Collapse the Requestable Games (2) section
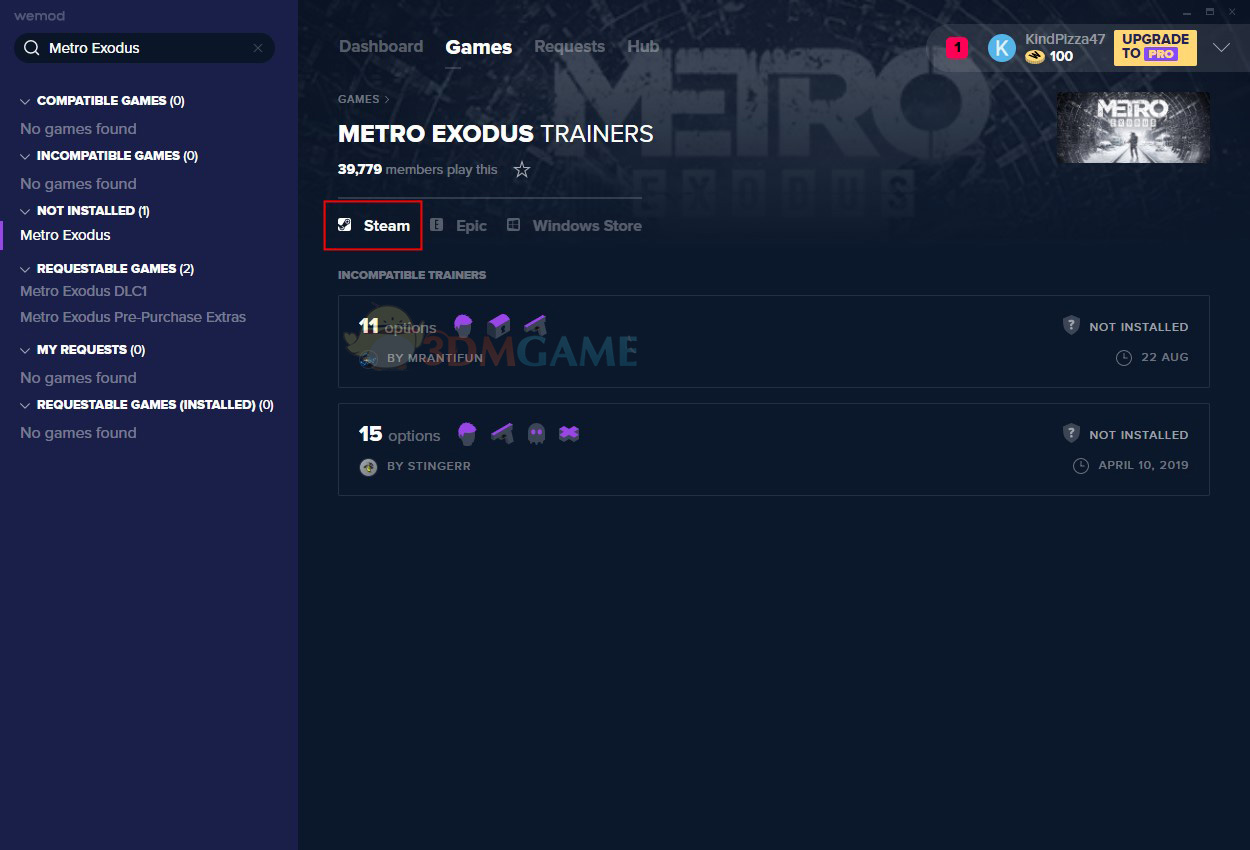 25,269
